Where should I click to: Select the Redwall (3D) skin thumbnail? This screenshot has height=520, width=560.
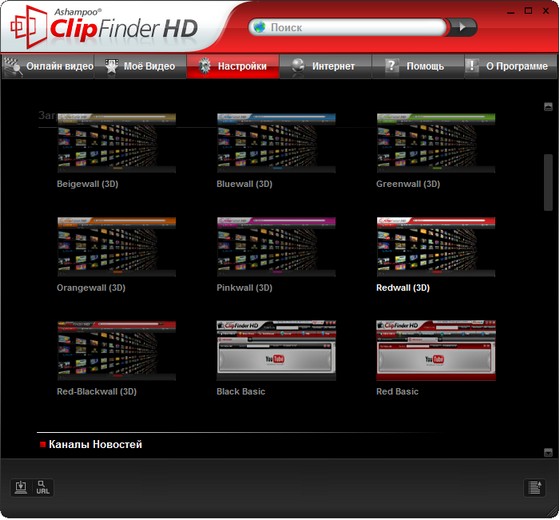pos(436,247)
